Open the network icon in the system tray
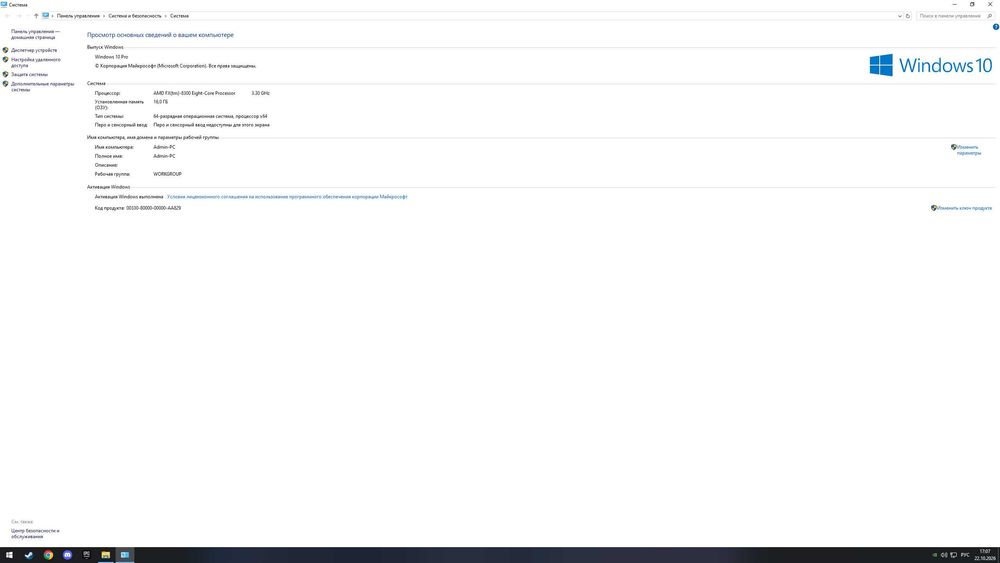The height and width of the screenshot is (563, 1000). 953,555
